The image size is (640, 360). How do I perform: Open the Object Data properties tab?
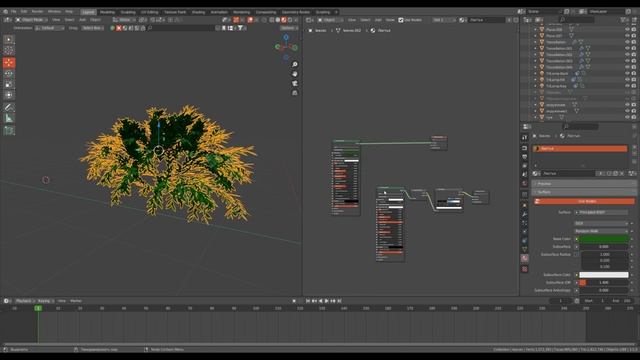(525, 249)
